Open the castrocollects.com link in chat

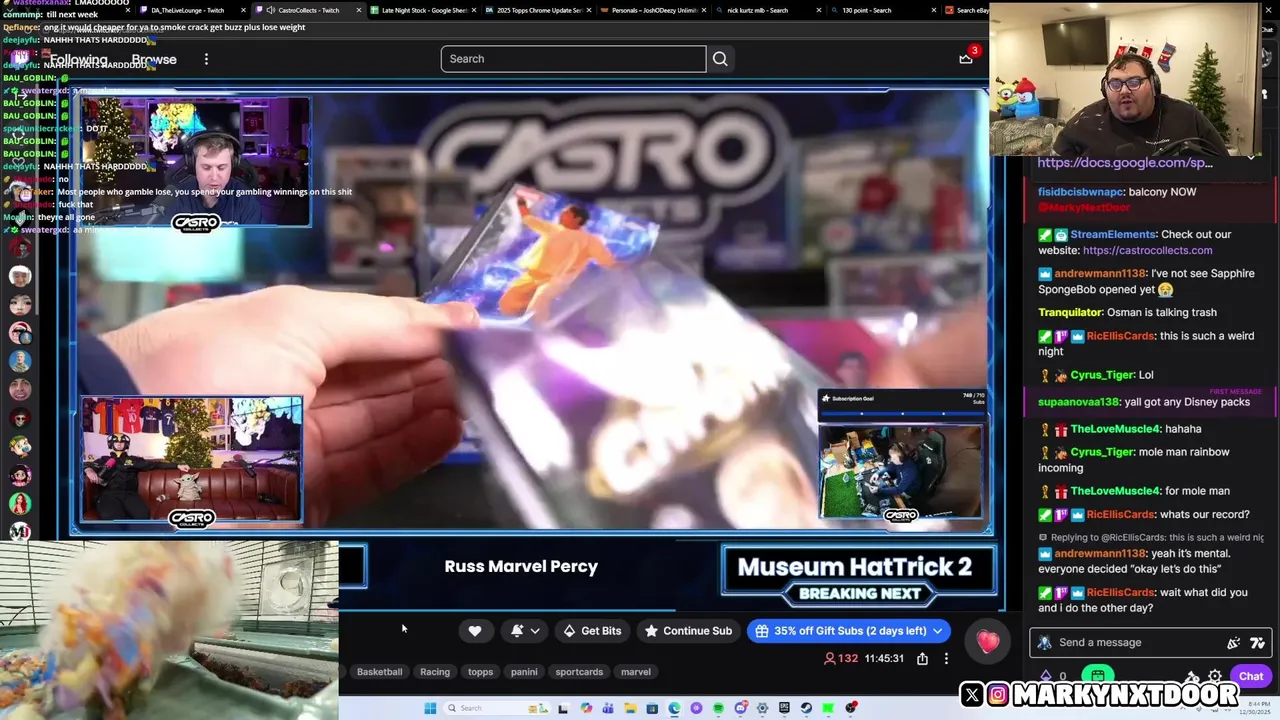1147,250
